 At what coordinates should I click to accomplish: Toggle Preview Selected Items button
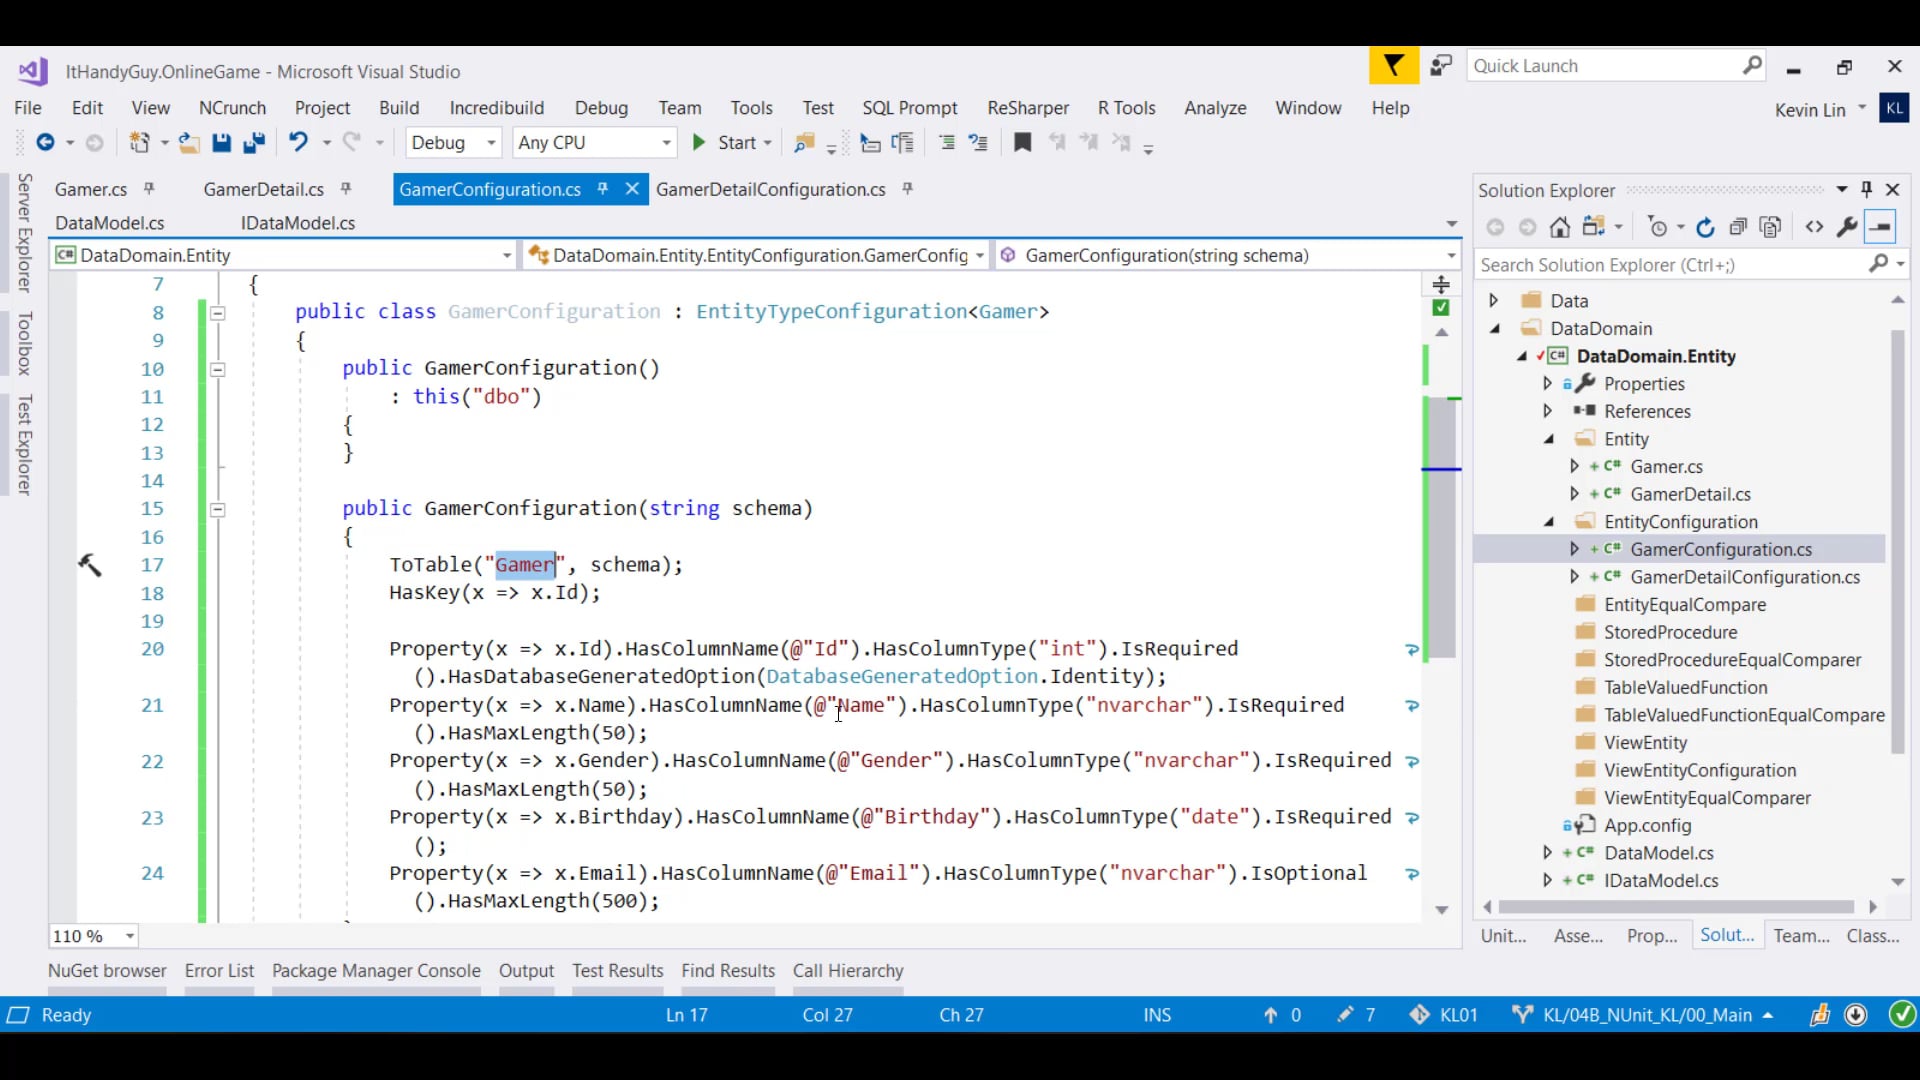point(1881,228)
